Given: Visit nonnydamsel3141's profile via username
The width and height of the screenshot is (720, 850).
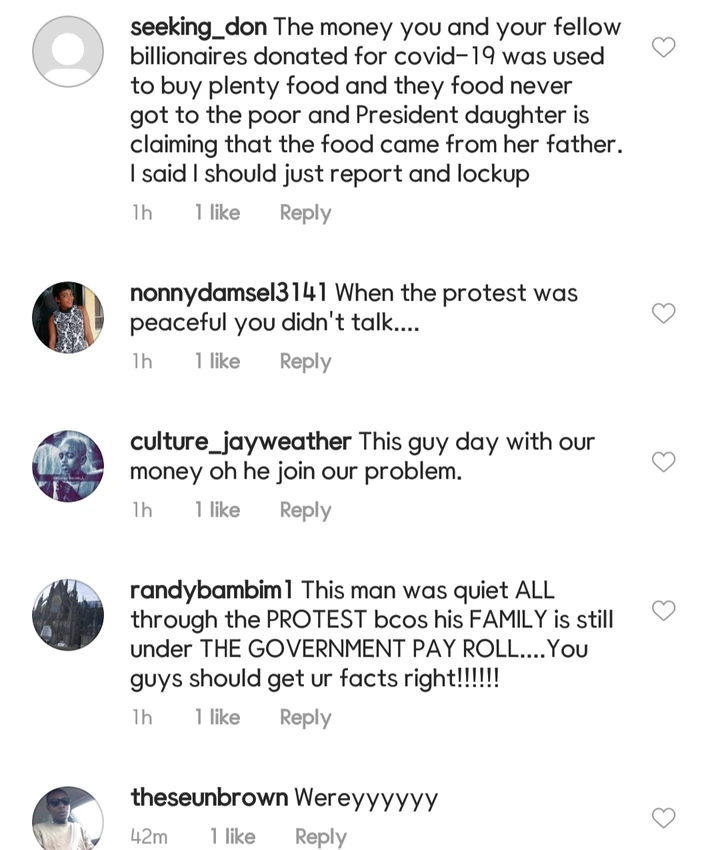Looking at the screenshot, I should coord(229,293).
